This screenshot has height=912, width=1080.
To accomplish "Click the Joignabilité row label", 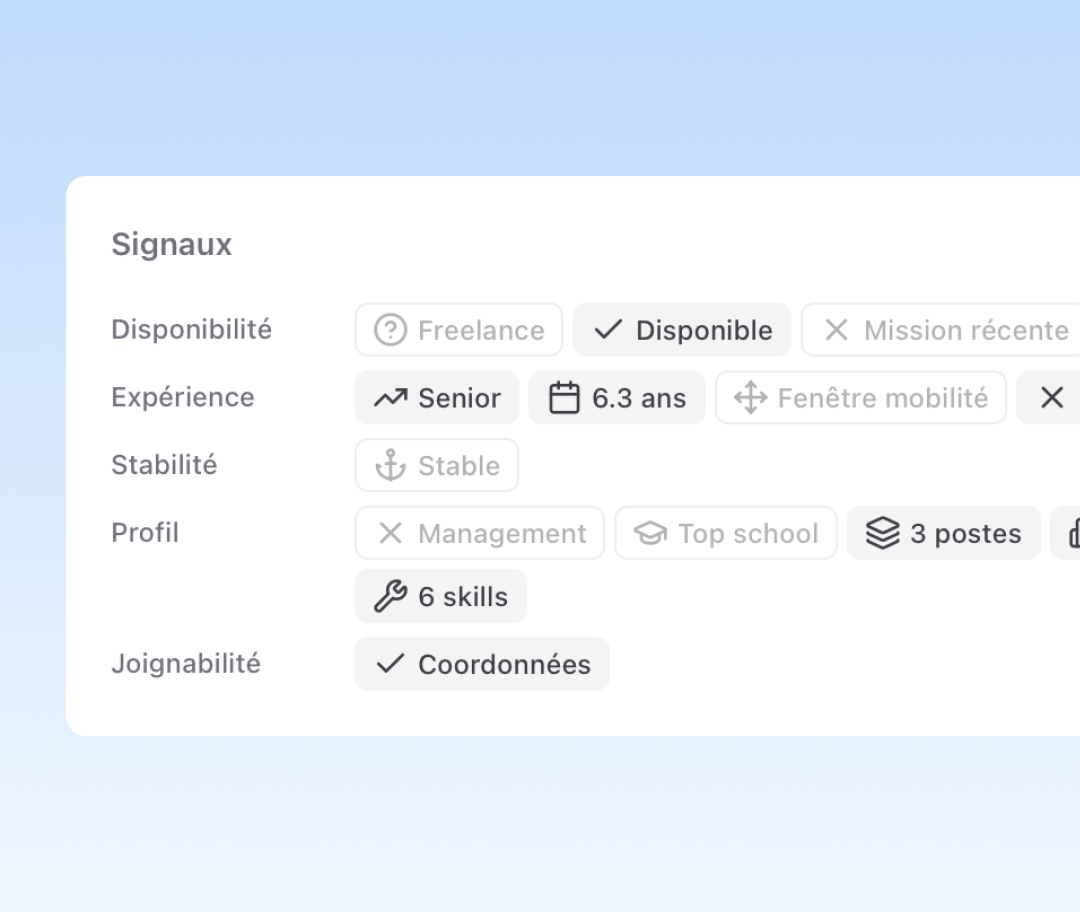I will [x=186, y=663].
